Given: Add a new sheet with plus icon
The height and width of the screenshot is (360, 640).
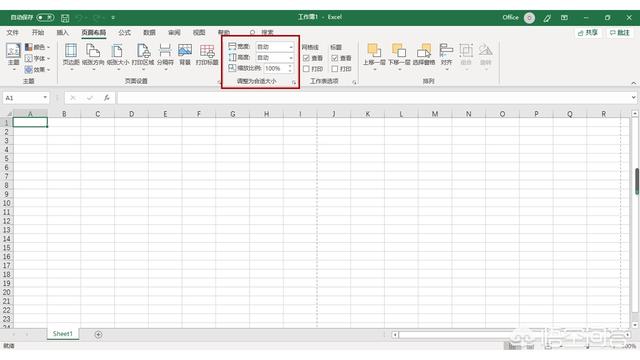Looking at the screenshot, I should (x=98, y=334).
